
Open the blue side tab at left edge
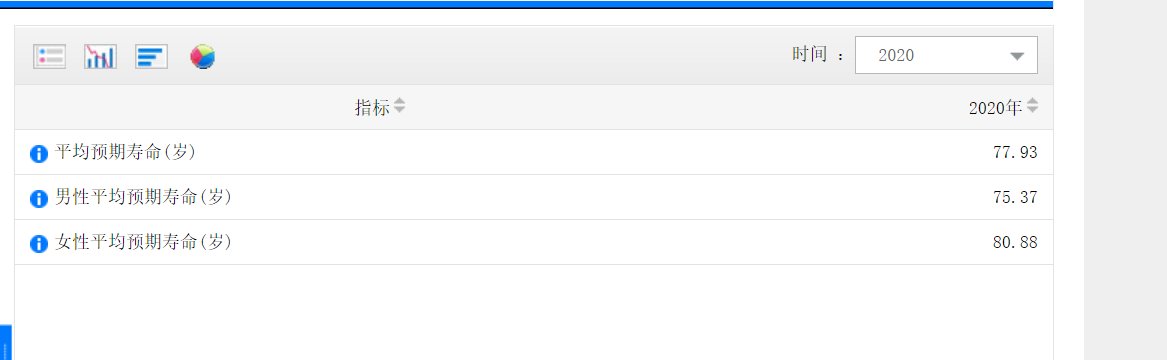point(5,342)
